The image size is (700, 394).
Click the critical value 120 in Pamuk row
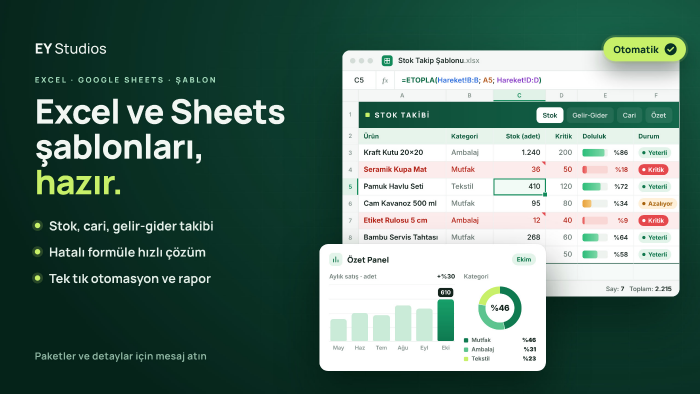[566, 187]
